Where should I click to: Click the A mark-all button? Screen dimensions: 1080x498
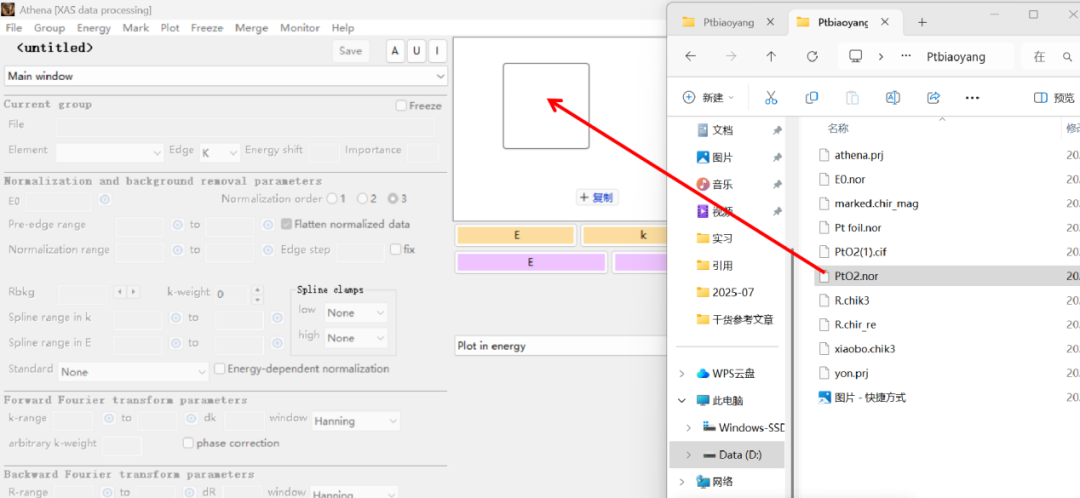(395, 51)
